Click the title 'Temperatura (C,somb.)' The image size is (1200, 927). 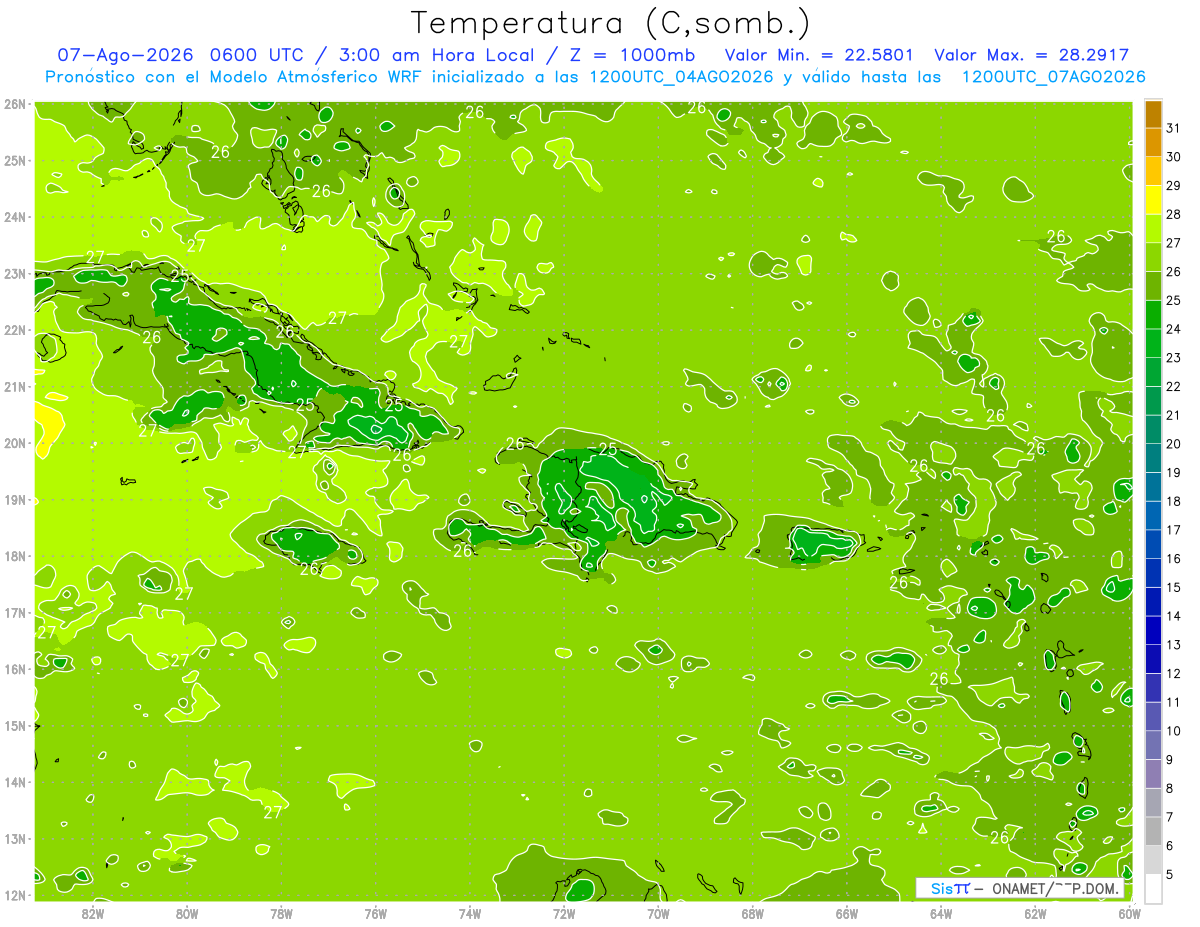(x=611, y=23)
